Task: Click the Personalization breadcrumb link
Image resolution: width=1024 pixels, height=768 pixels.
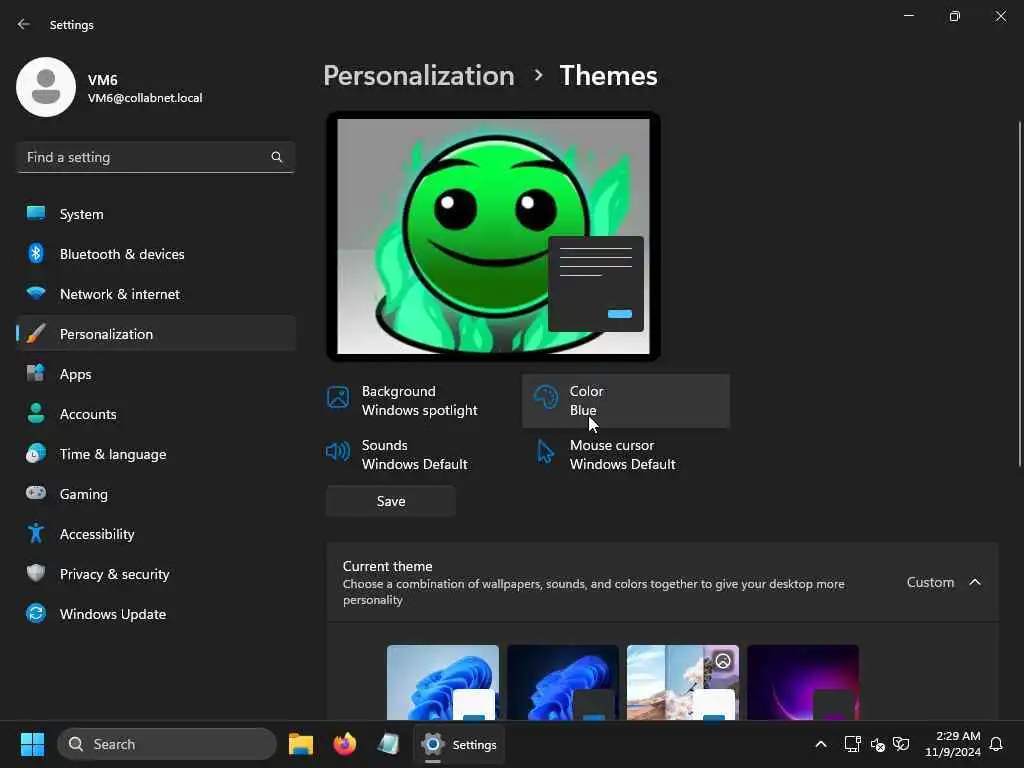Action: click(x=419, y=76)
